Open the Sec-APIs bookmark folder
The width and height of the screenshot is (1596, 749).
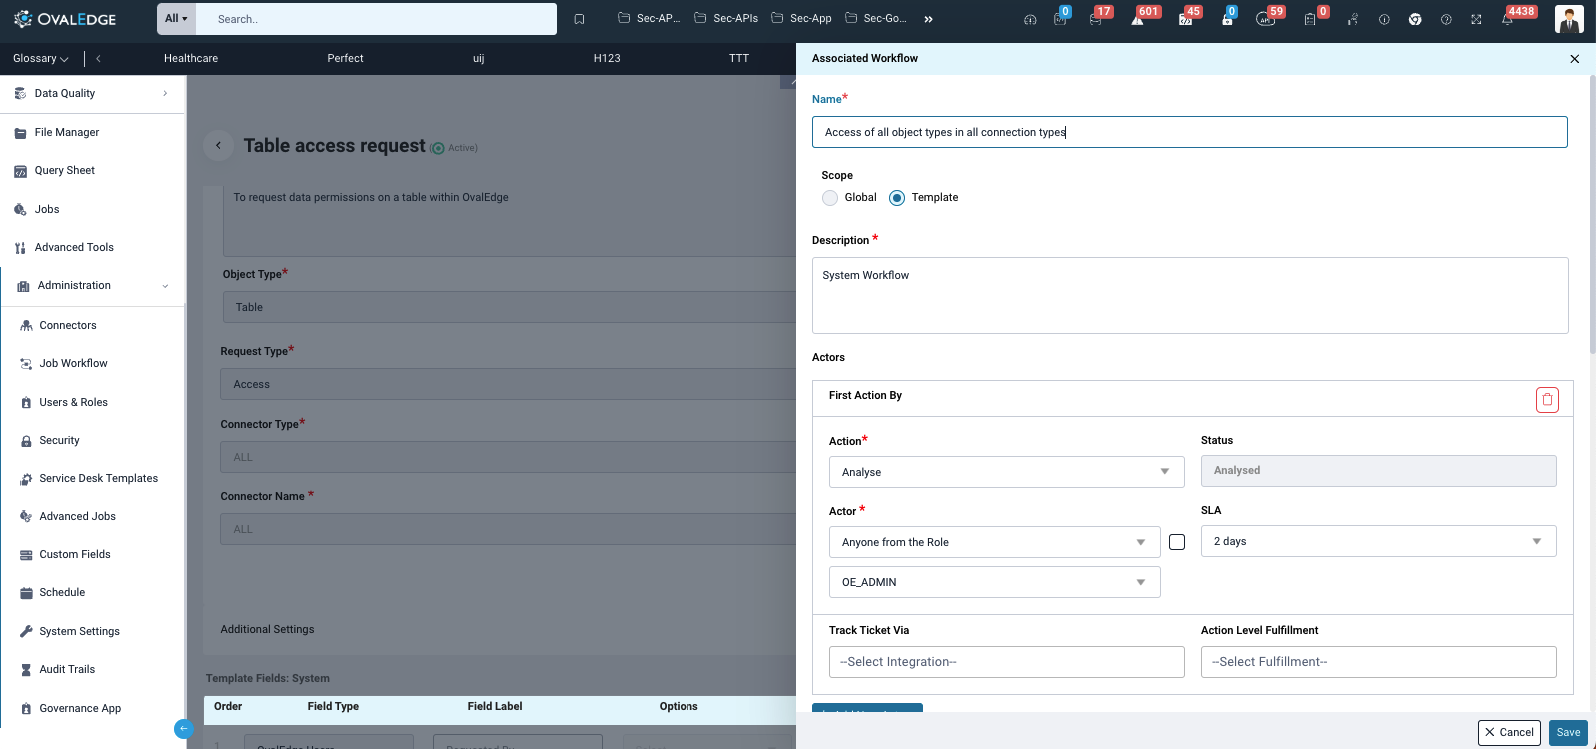[x=725, y=18]
